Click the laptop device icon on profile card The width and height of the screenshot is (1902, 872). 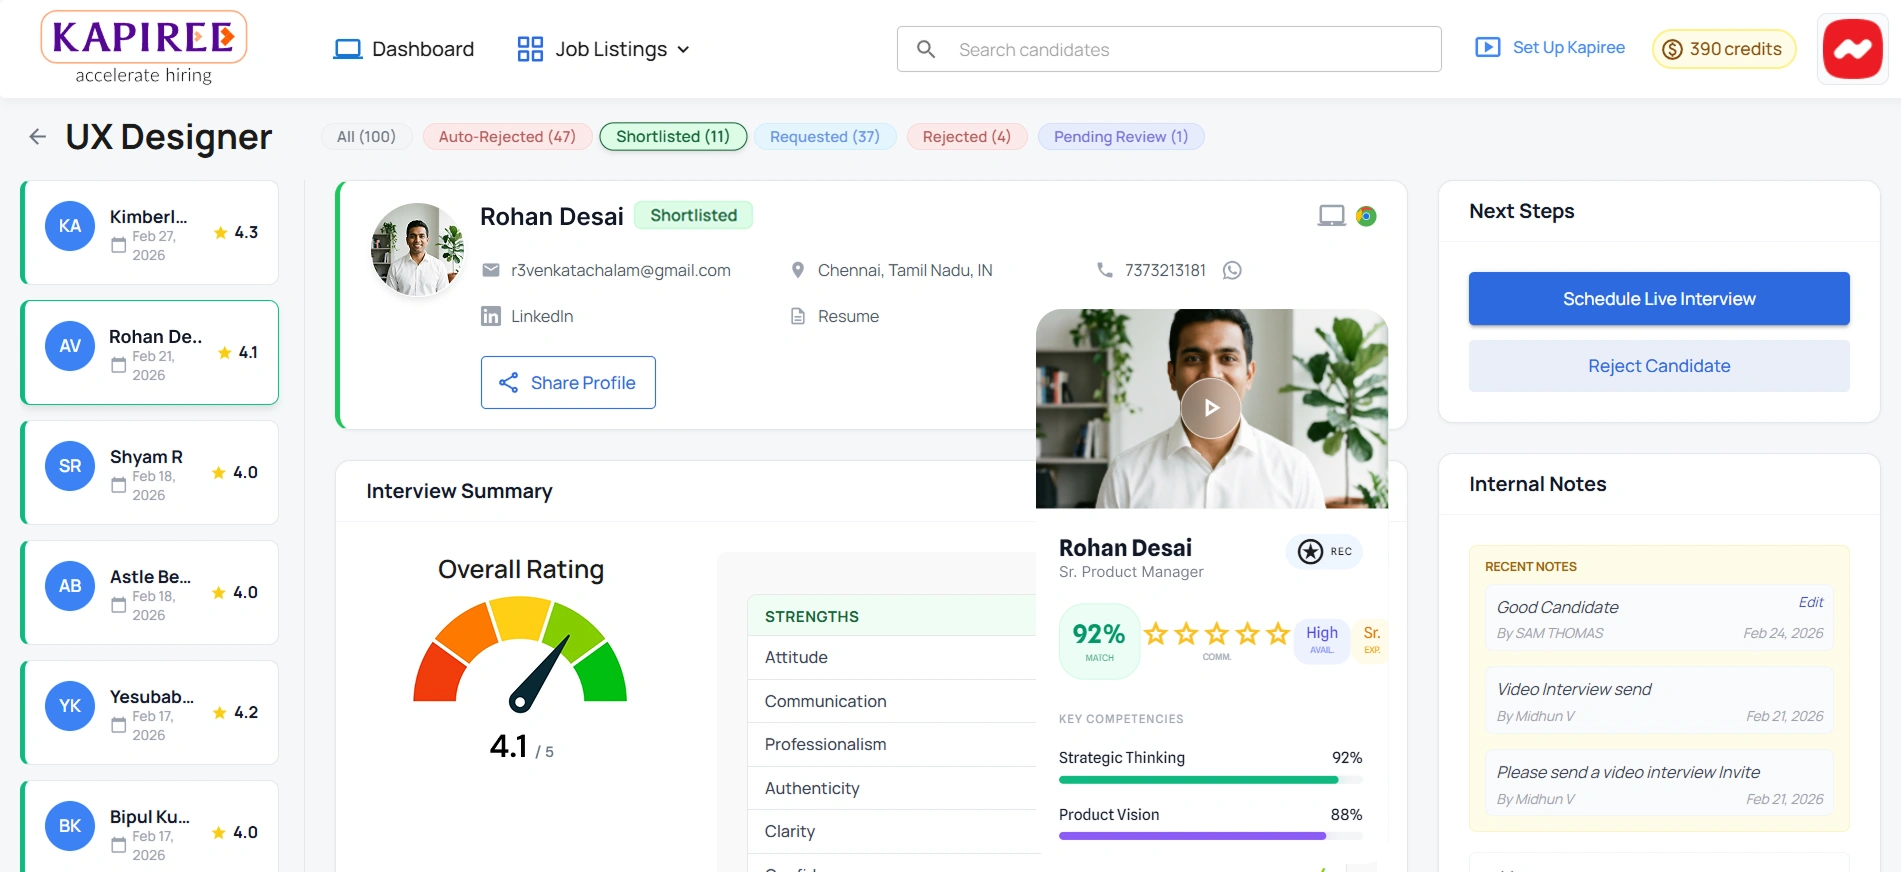point(1331,216)
